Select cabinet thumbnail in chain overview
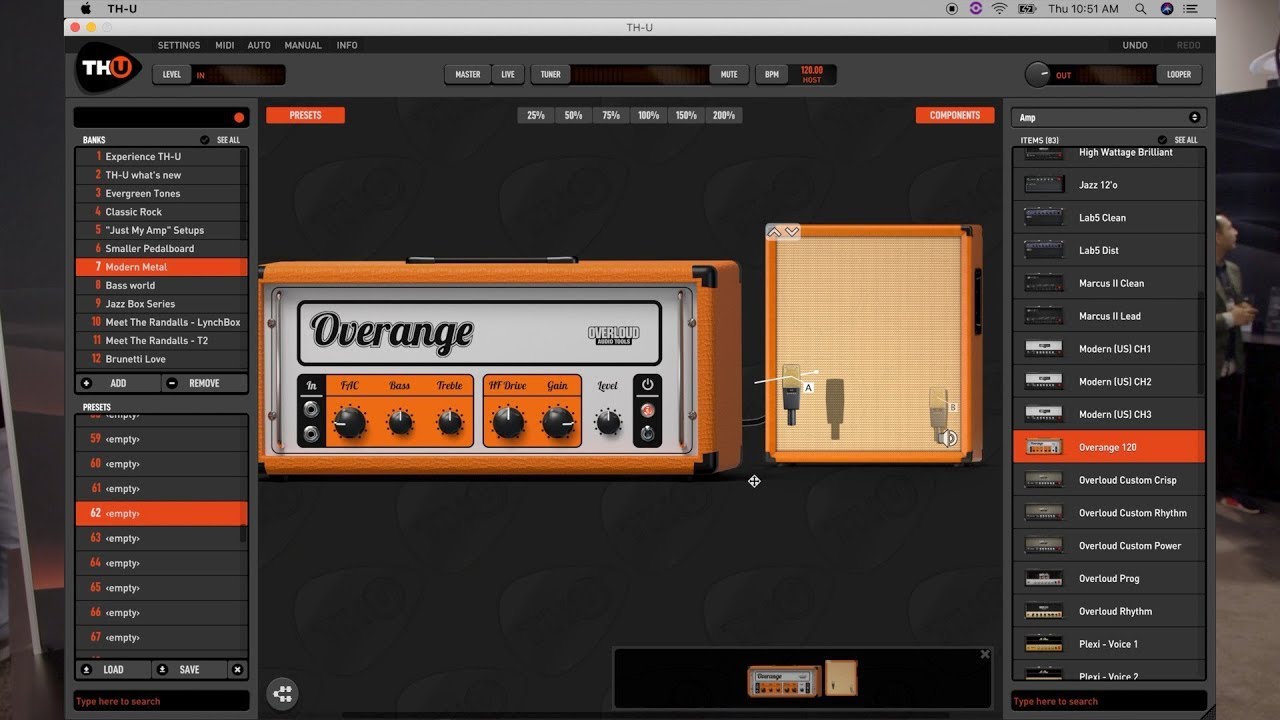Image resolution: width=1280 pixels, height=720 pixels. tap(841, 678)
